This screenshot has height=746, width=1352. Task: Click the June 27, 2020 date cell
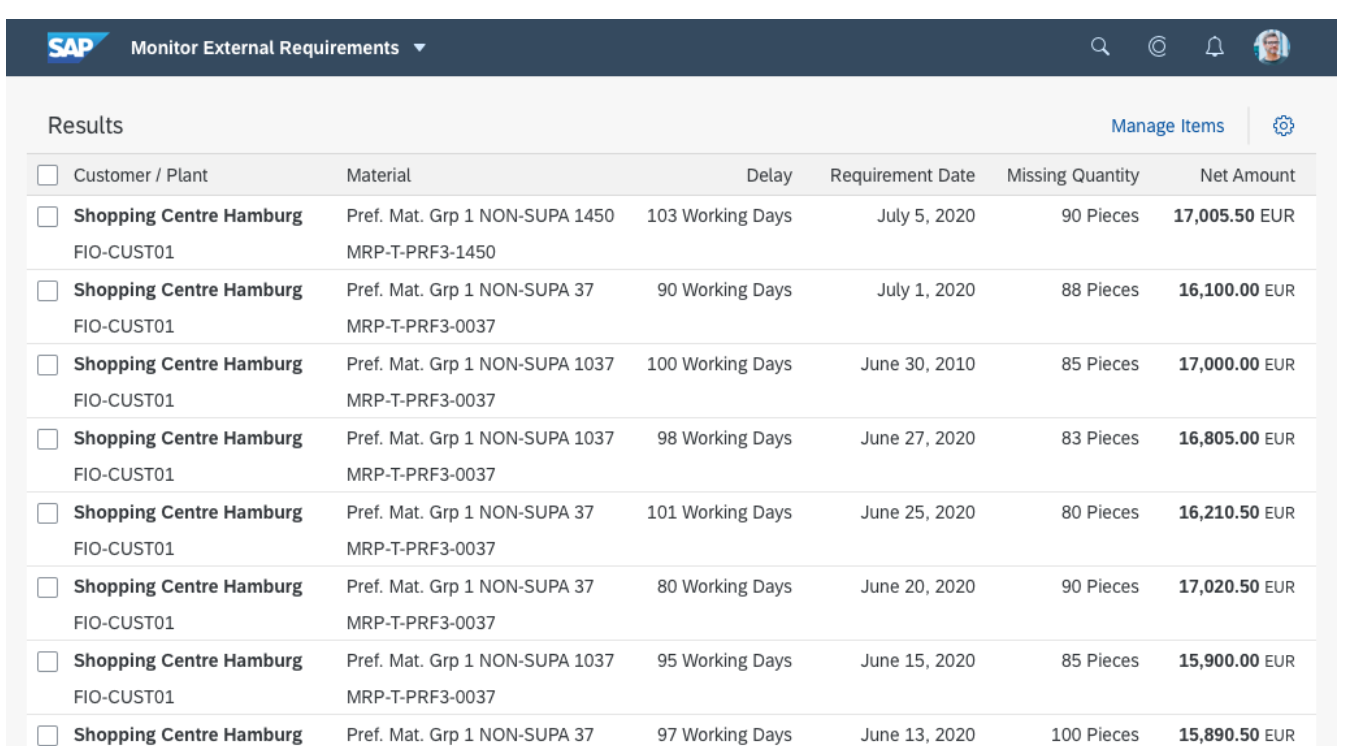coord(917,437)
